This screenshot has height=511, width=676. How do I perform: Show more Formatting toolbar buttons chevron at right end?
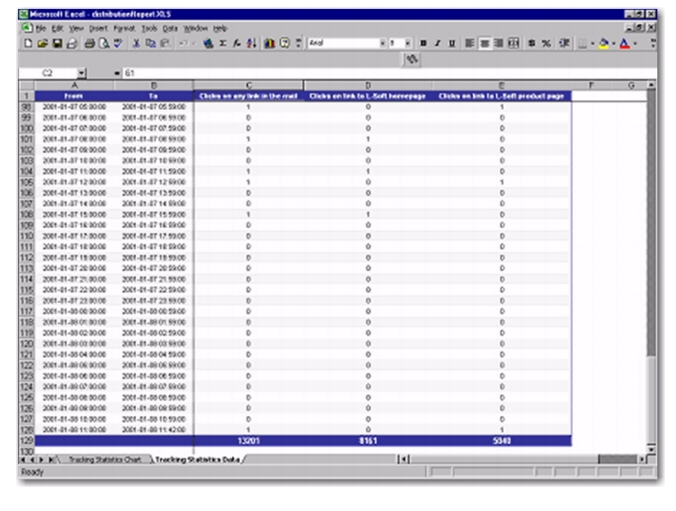(x=653, y=44)
